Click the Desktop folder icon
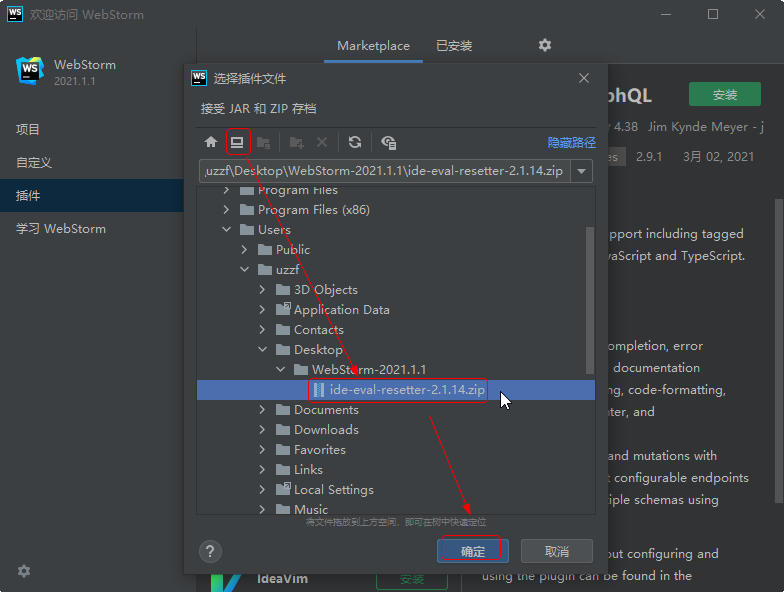The image size is (784, 592). coord(283,350)
